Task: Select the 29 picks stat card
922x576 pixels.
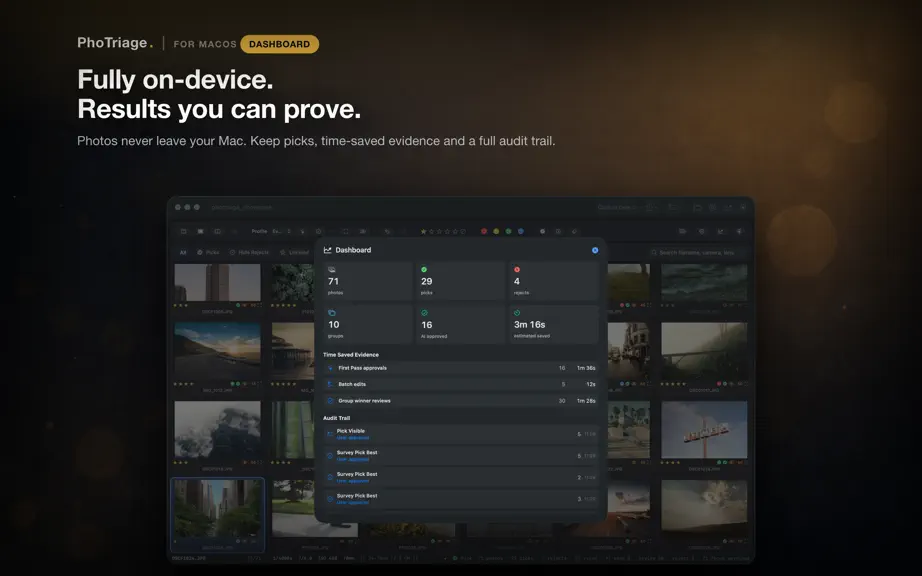Action: [460, 281]
